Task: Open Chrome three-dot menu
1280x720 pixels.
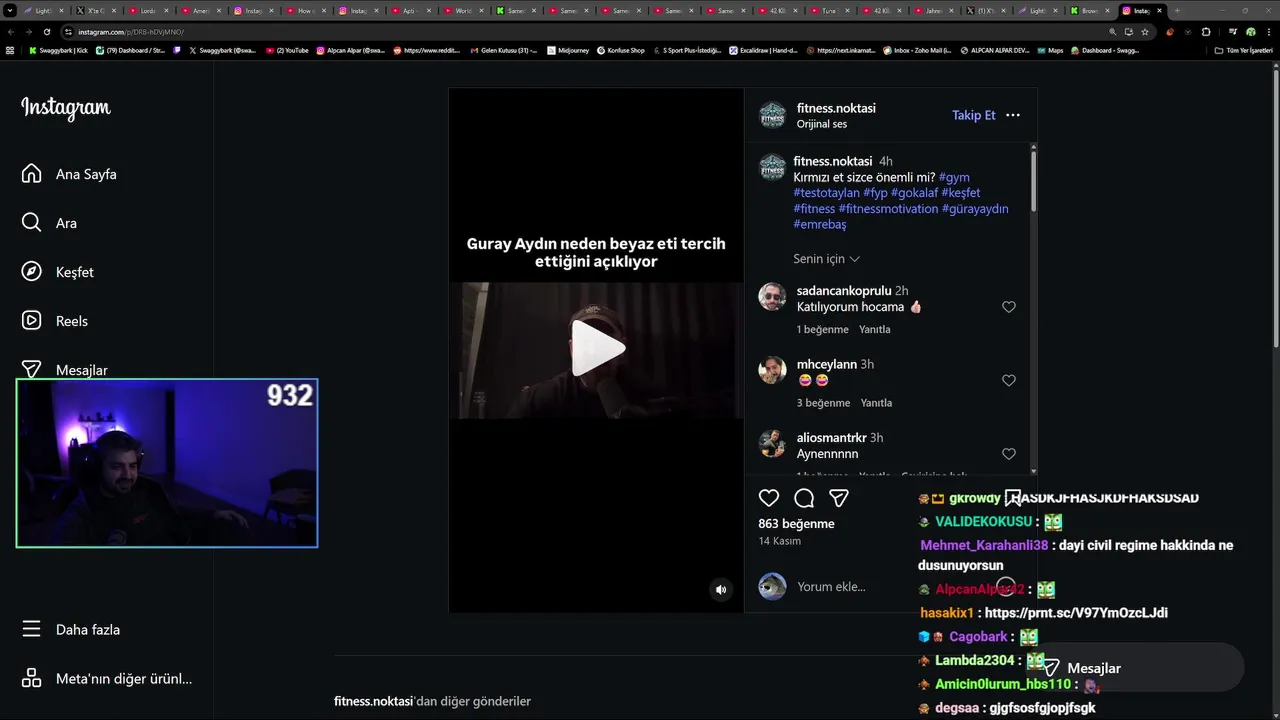Action: [1268, 32]
